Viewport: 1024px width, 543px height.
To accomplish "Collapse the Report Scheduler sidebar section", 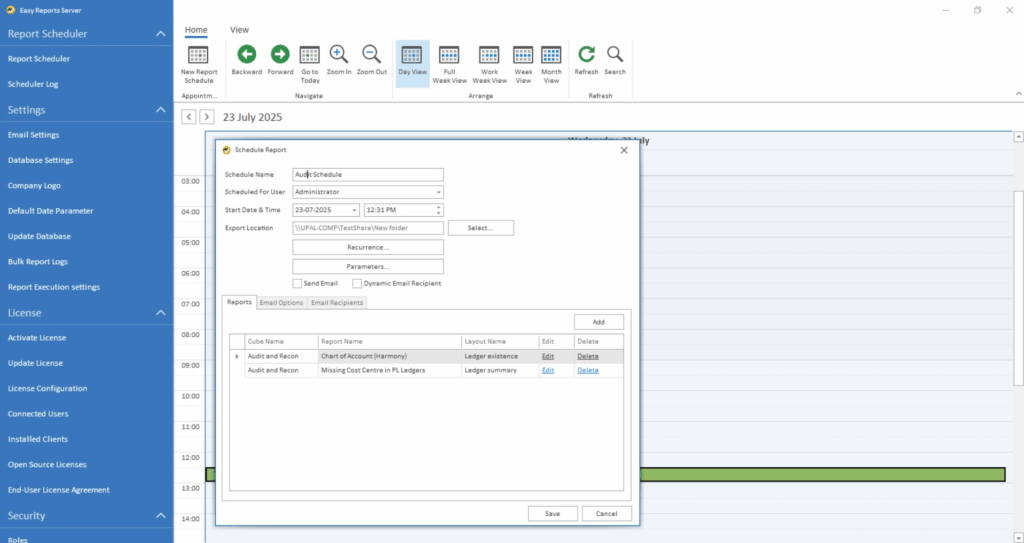I will [161, 34].
